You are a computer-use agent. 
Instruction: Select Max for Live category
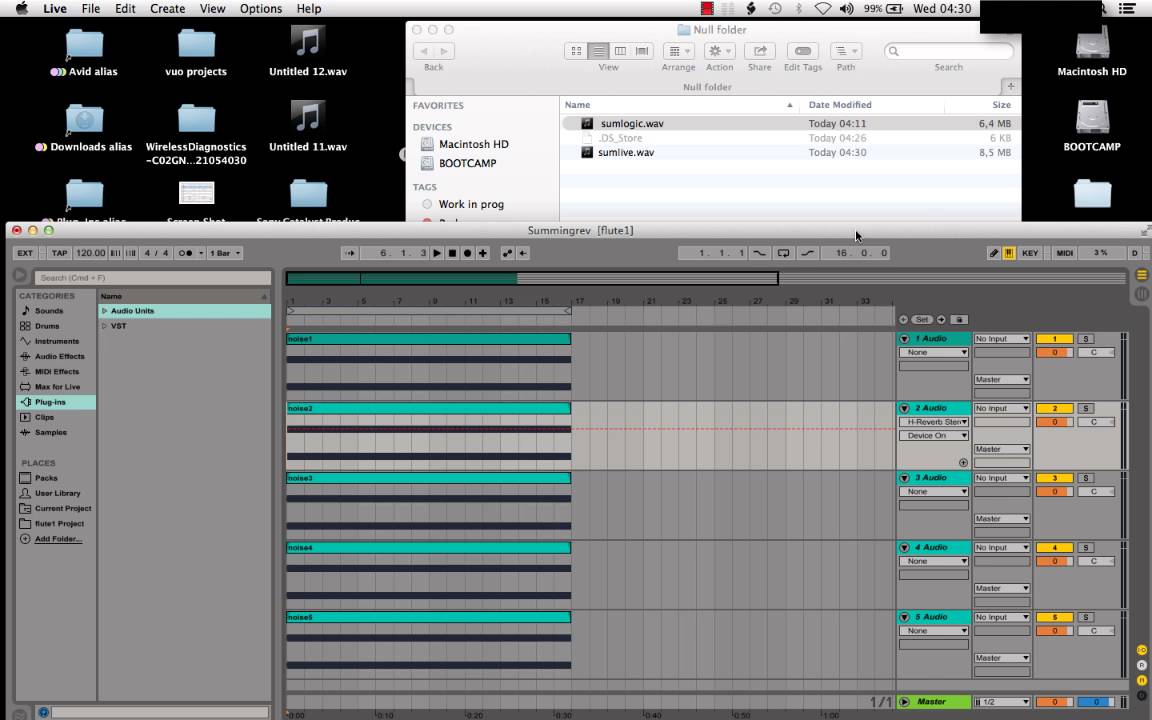pos(56,387)
